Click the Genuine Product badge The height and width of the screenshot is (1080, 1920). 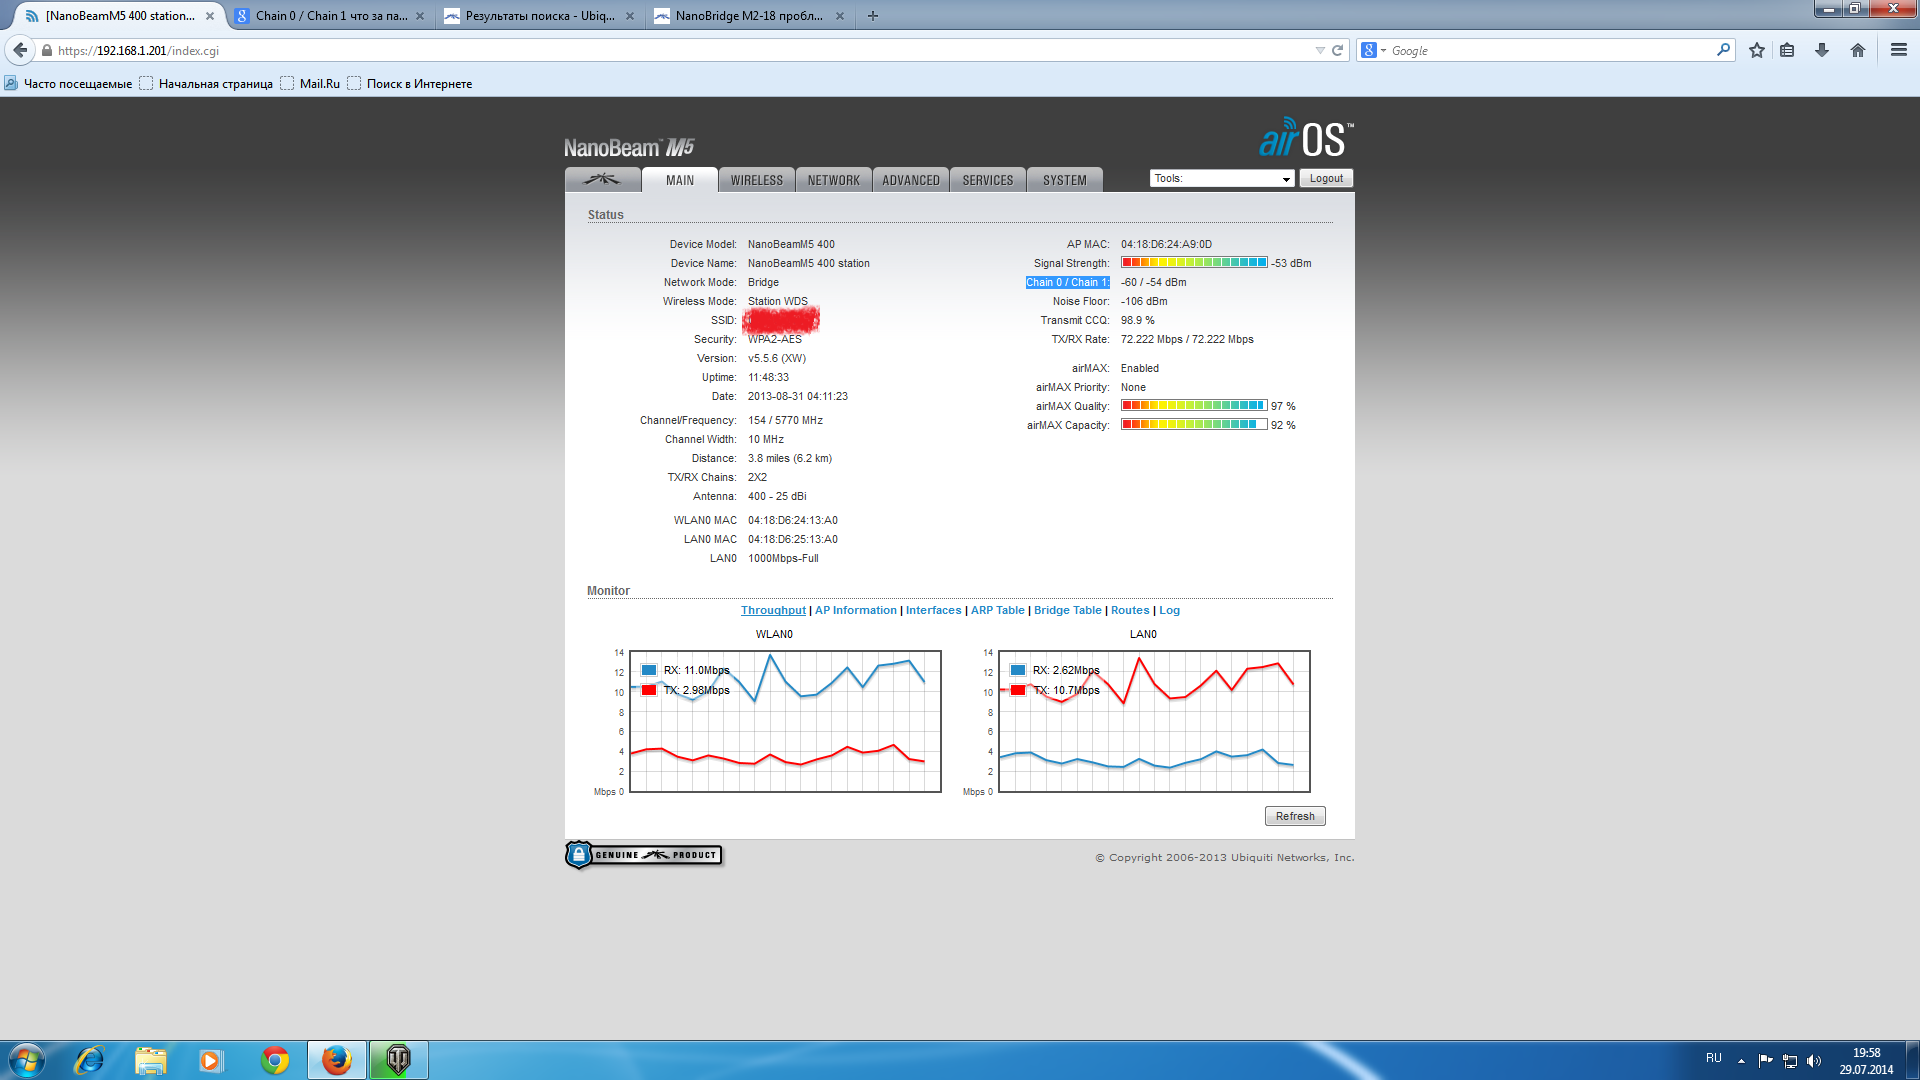[643, 855]
